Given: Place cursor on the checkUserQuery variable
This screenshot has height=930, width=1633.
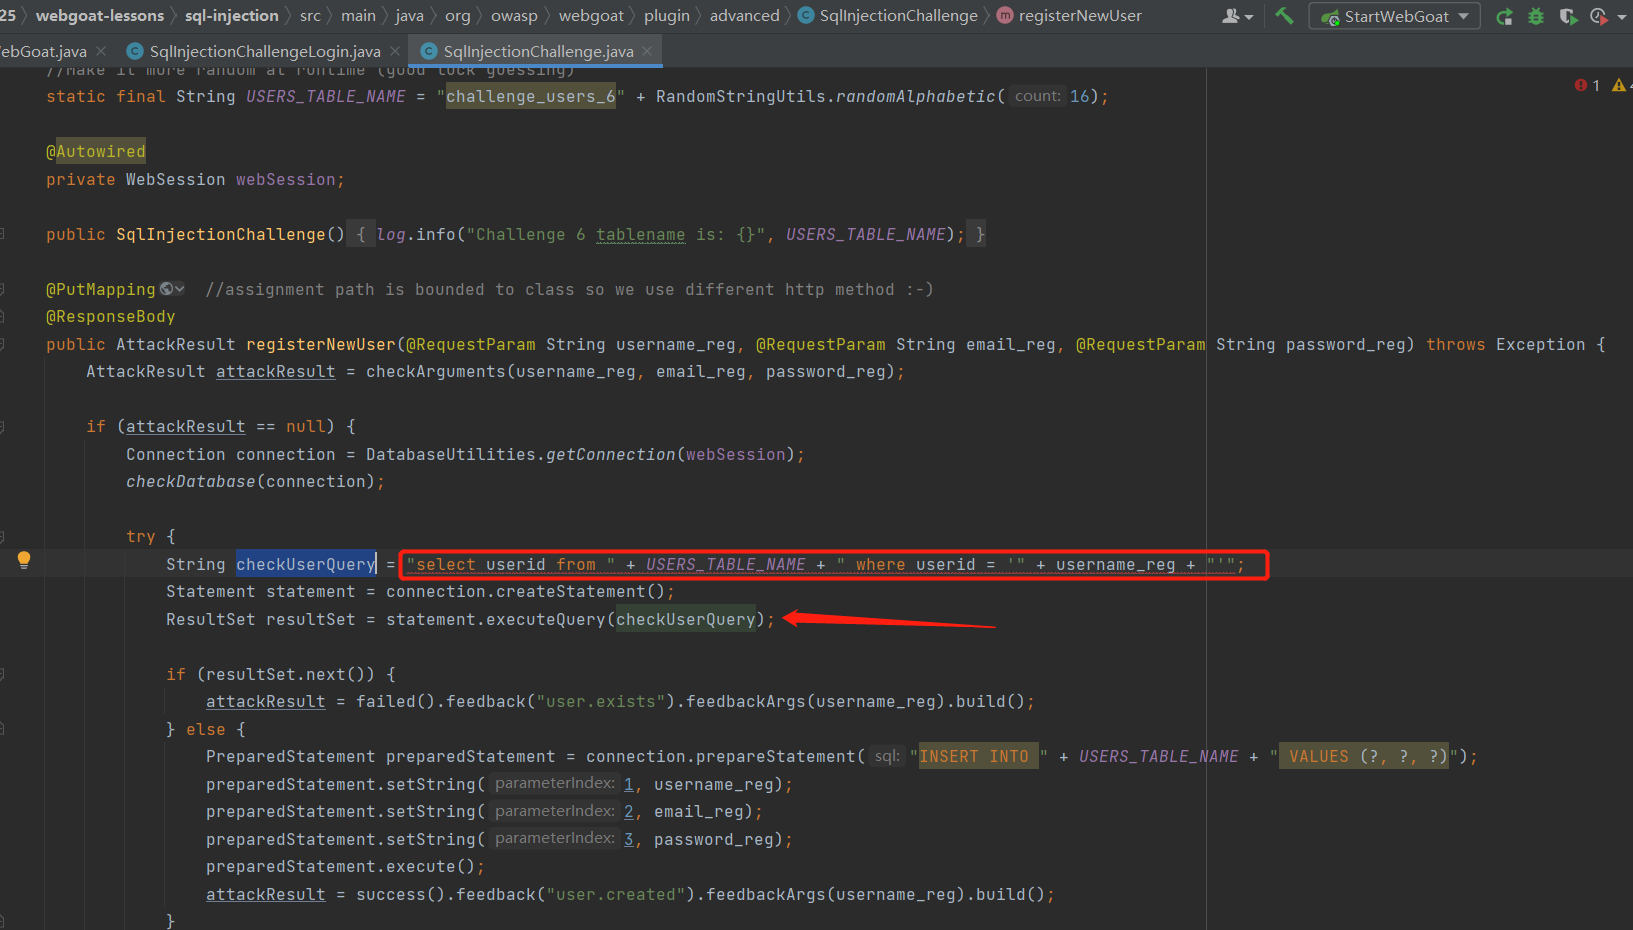Looking at the screenshot, I should (x=305, y=563).
